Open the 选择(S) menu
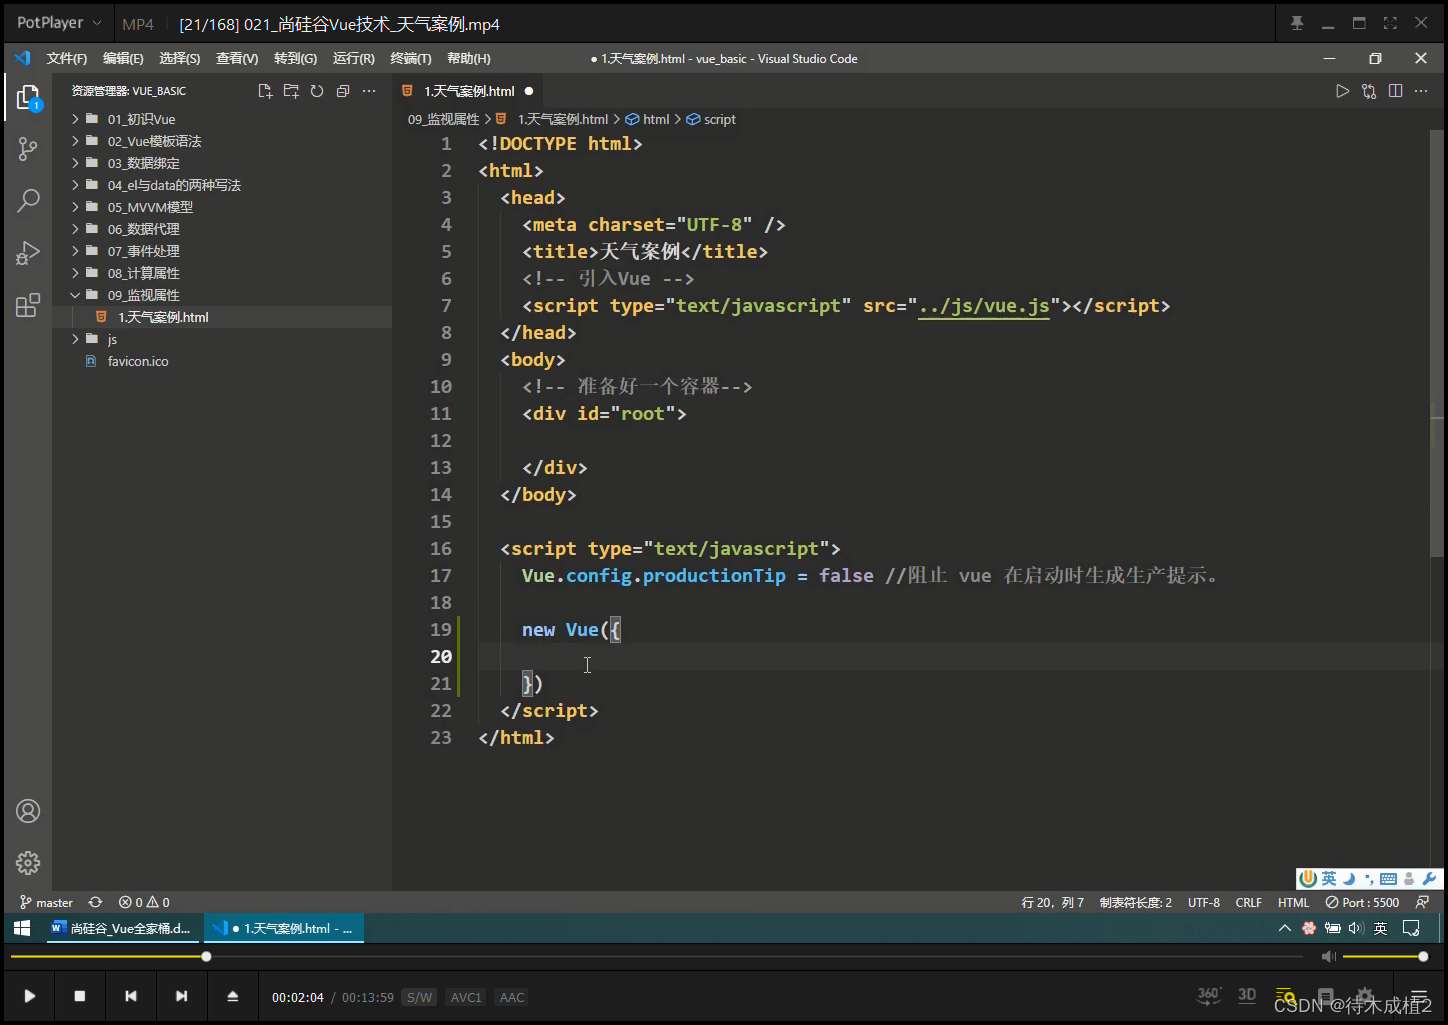This screenshot has width=1448, height=1025. (x=180, y=59)
